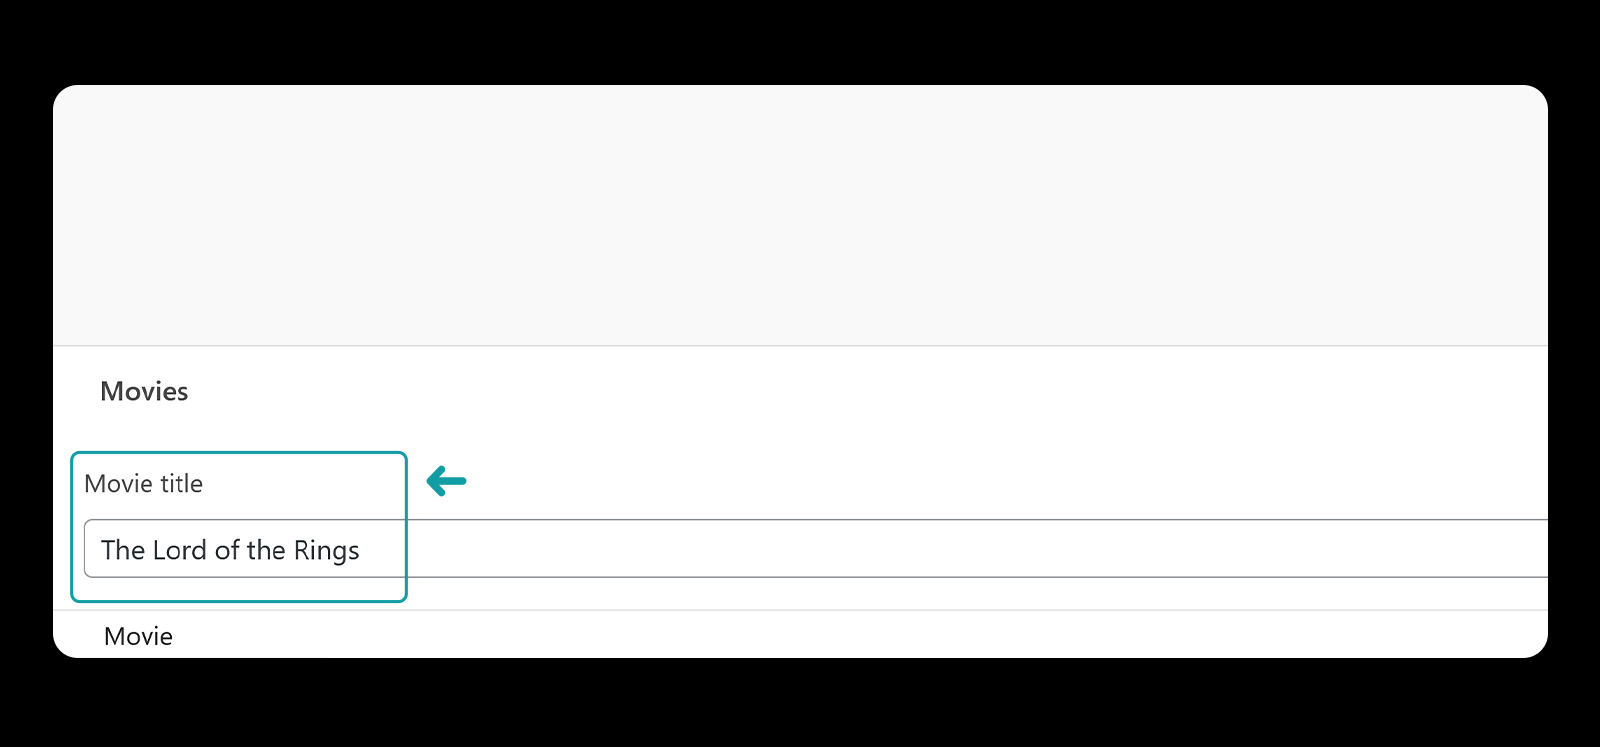This screenshot has width=1600, height=747.
Task: Click the divider line below title input
Action: [x=800, y=610]
